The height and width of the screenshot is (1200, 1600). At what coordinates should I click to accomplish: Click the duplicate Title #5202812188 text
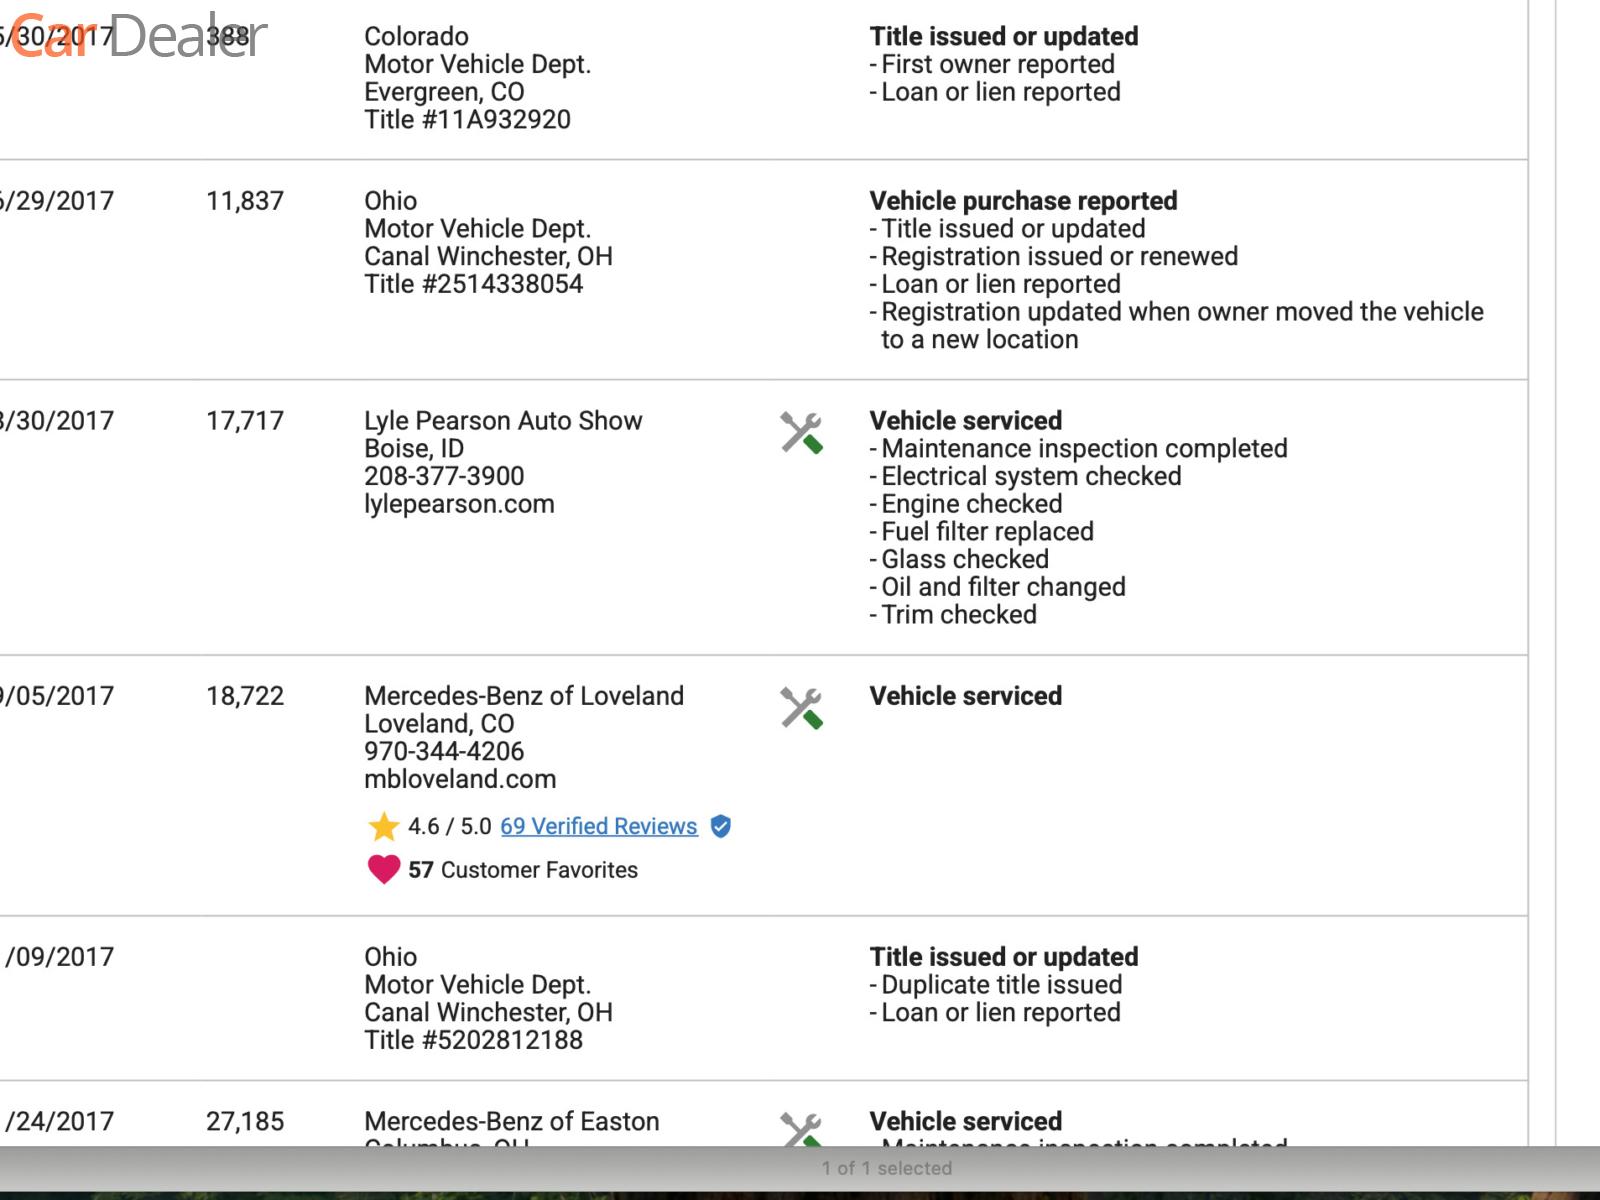473,1040
